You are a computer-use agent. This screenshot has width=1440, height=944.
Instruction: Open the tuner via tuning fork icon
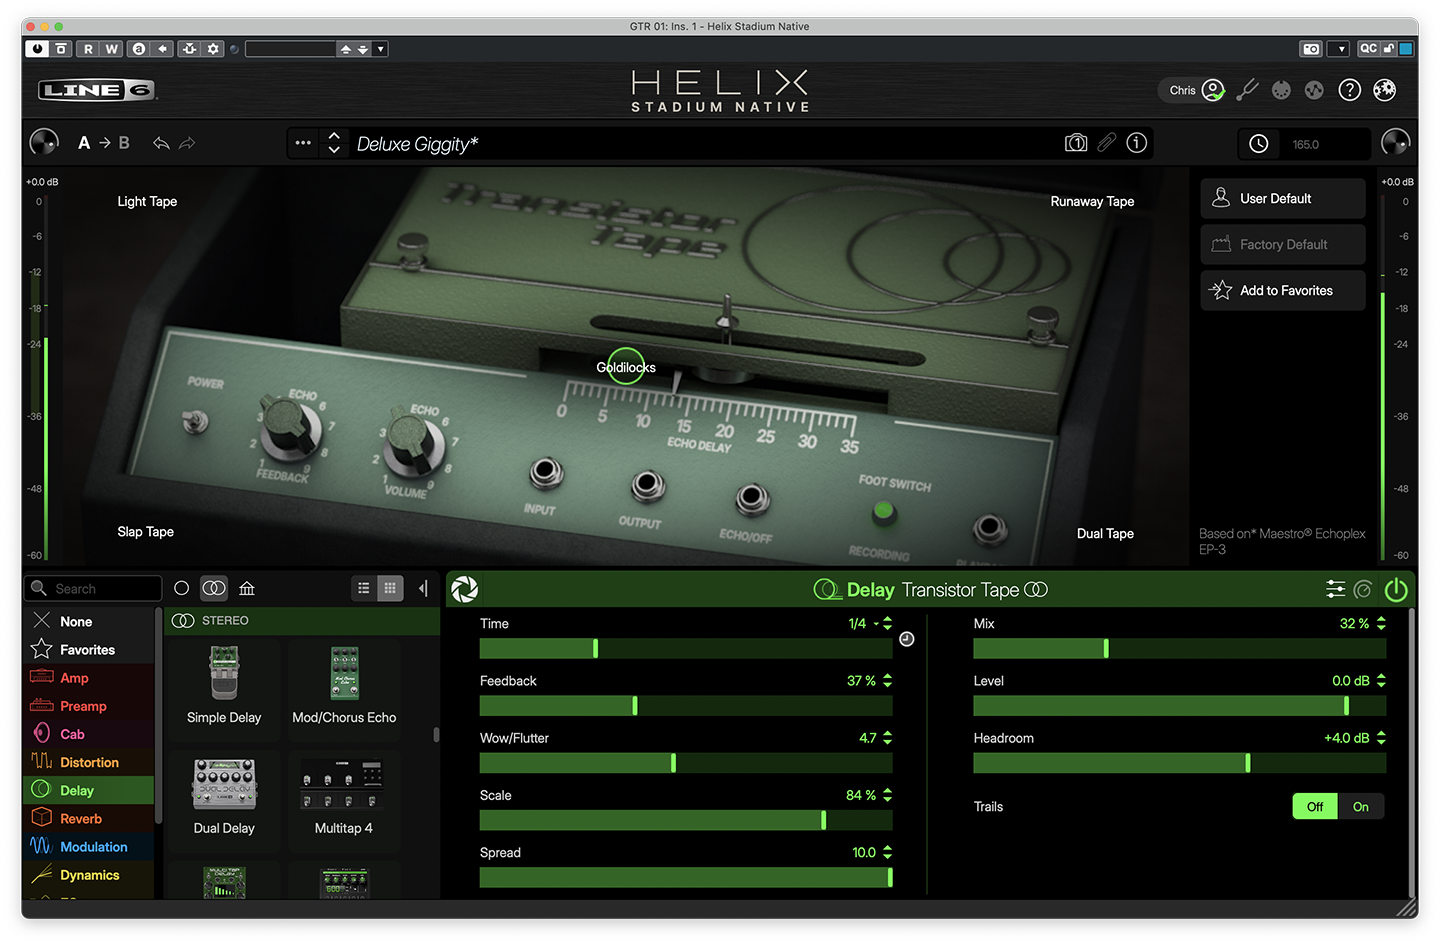tap(1247, 90)
